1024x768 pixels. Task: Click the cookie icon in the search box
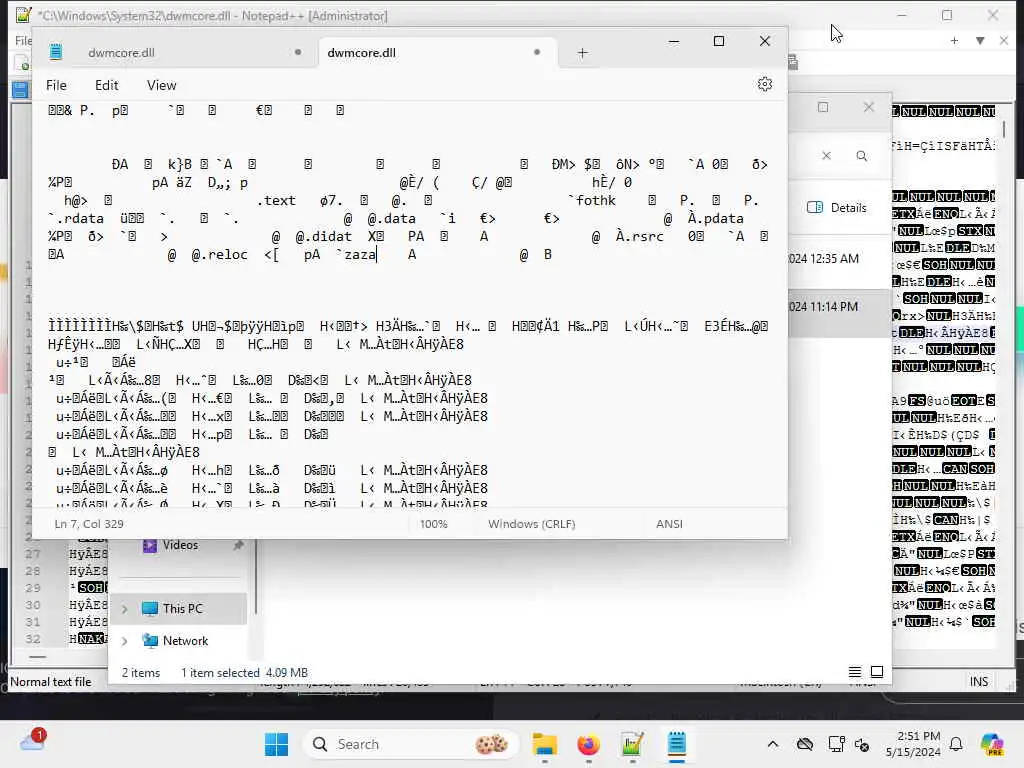click(492, 744)
